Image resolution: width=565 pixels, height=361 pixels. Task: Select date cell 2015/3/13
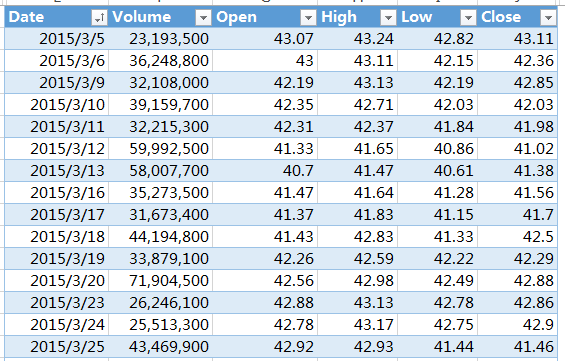(57, 170)
